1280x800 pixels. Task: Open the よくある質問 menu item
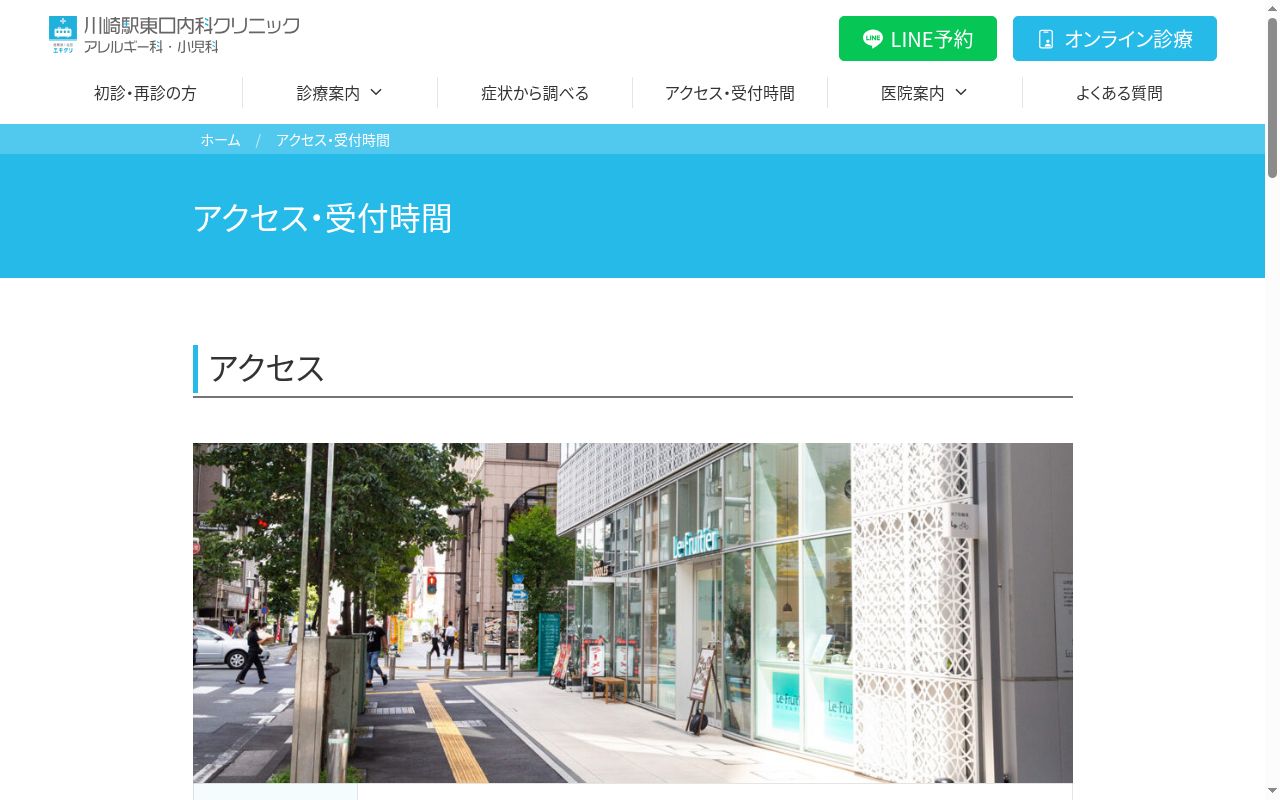1119,93
